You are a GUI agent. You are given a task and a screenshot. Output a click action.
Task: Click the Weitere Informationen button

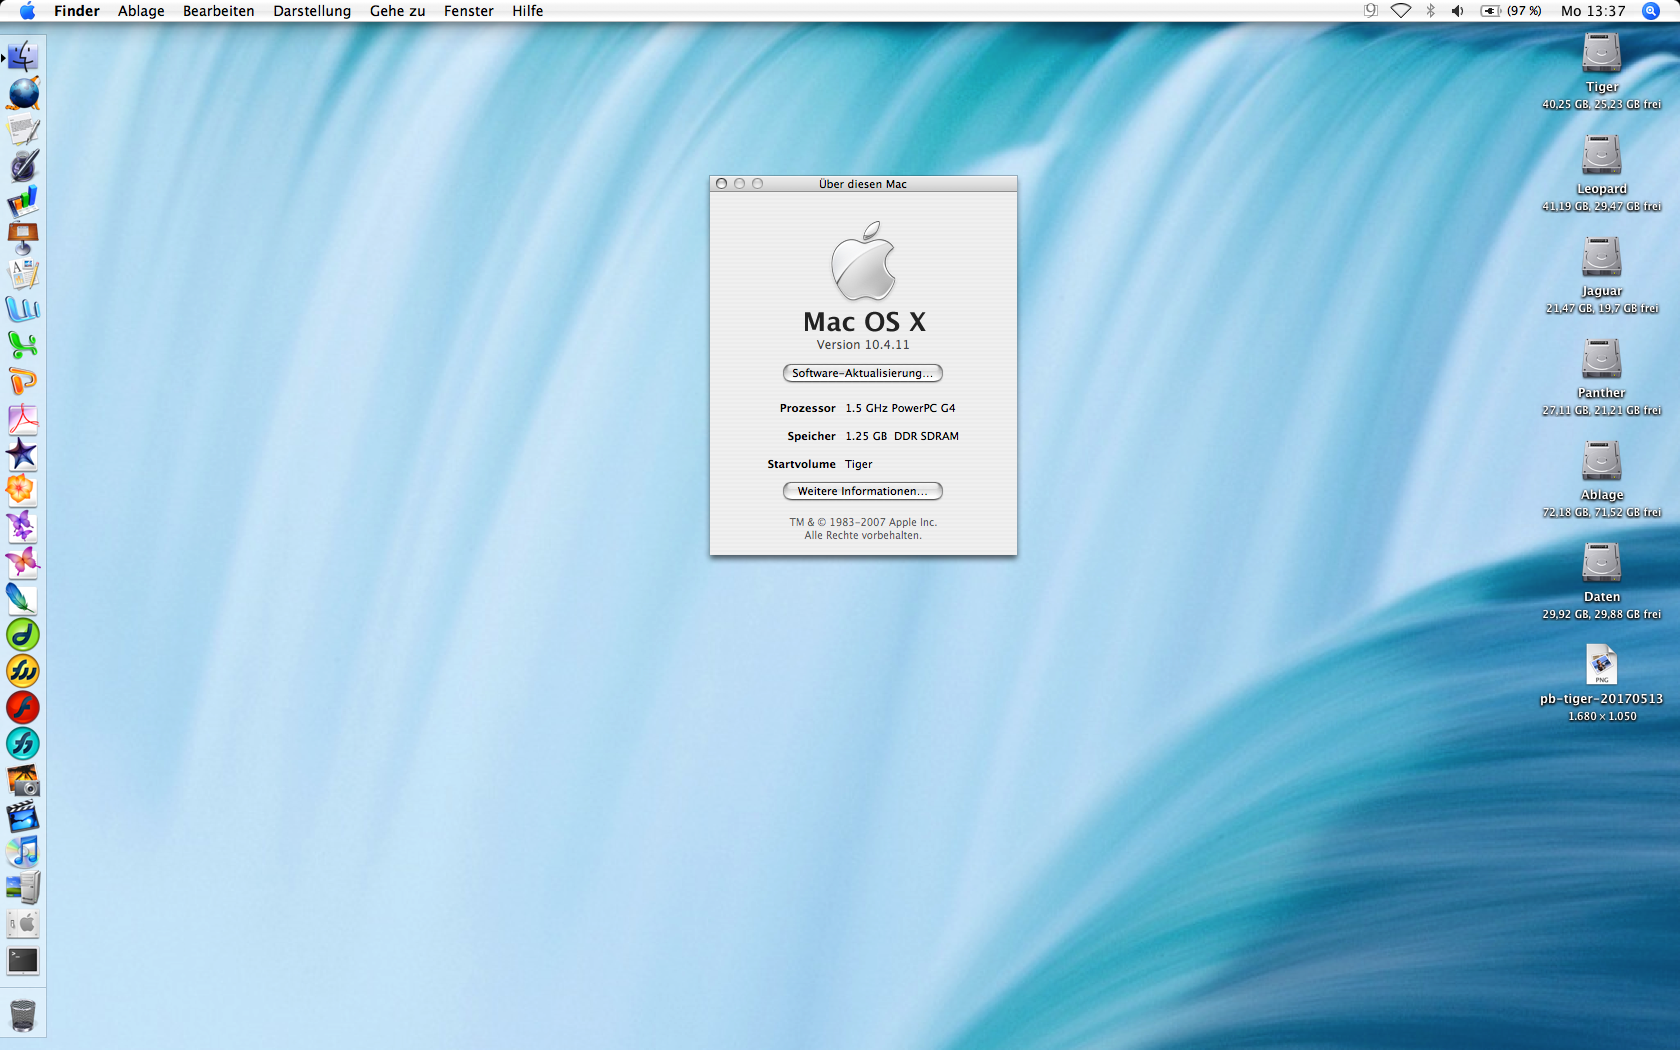tap(862, 491)
